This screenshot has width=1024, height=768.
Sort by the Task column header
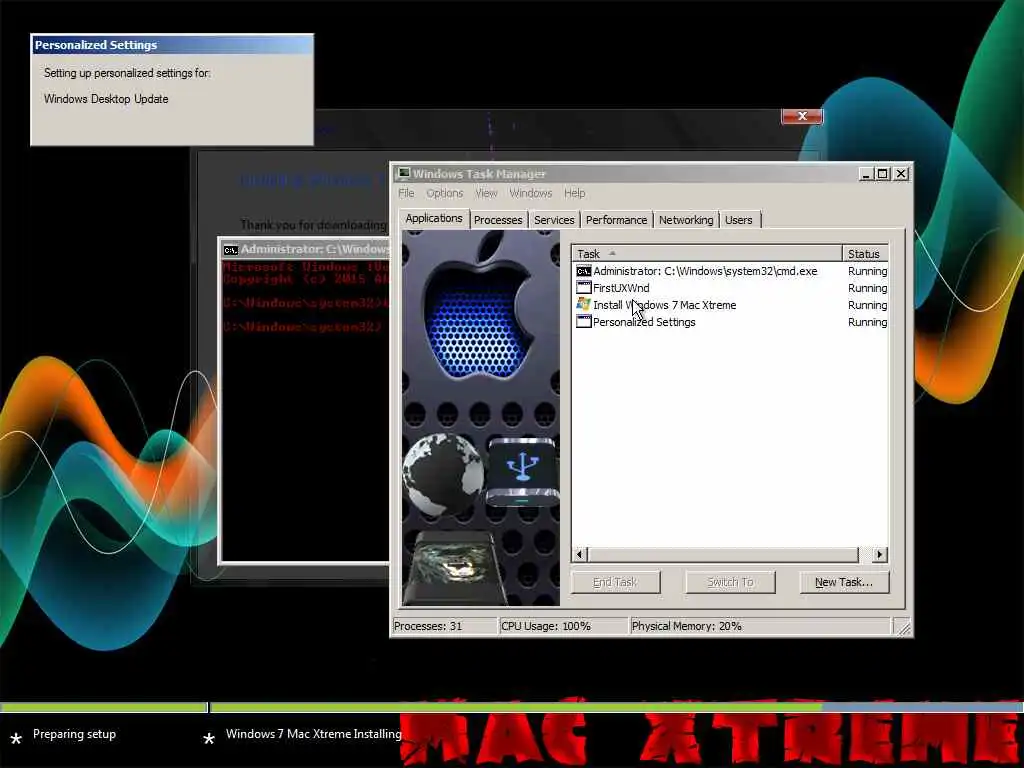[707, 253]
